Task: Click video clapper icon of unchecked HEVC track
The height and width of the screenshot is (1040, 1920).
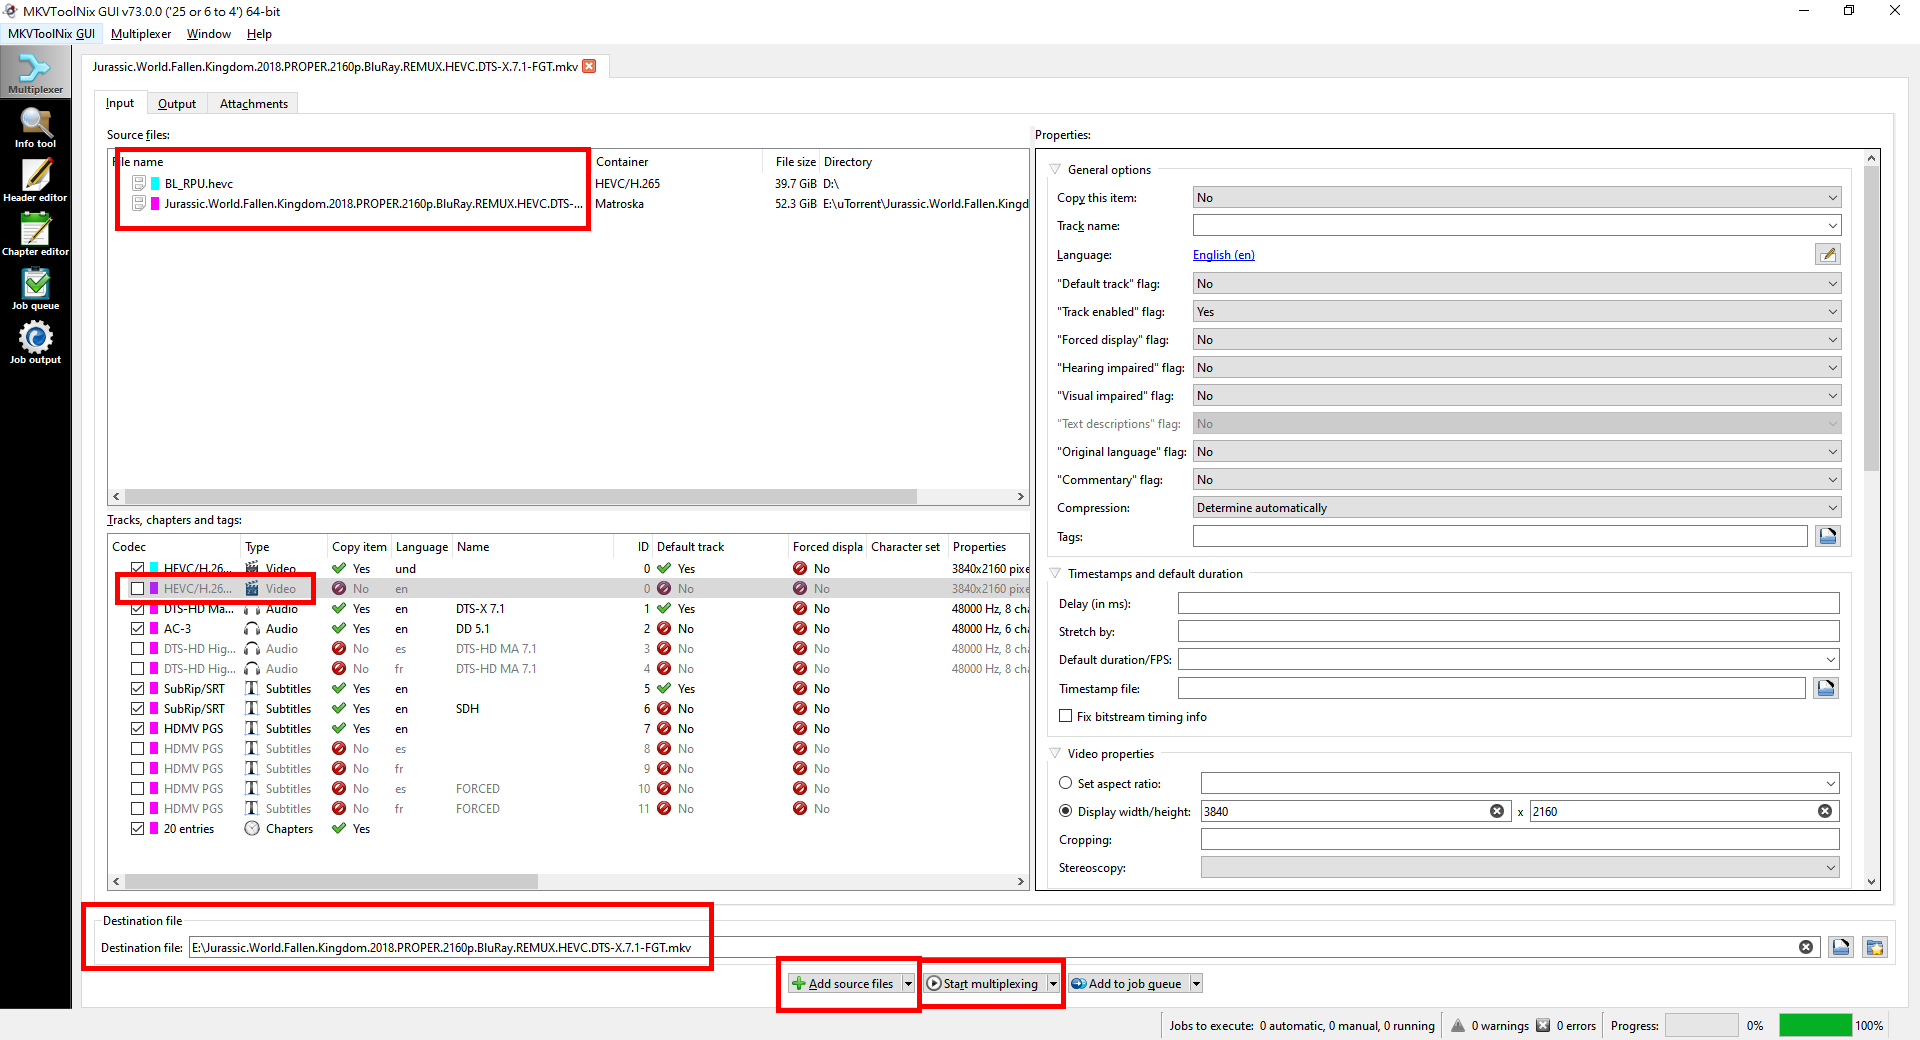Action: pyautogui.click(x=252, y=588)
